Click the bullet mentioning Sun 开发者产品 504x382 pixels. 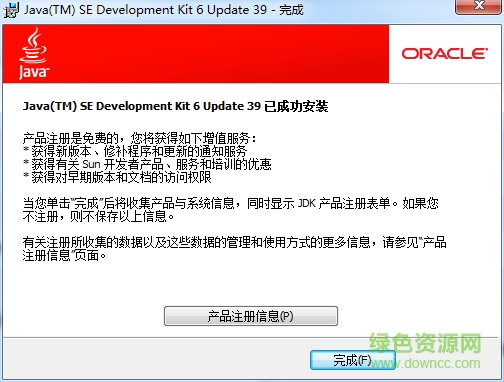coord(147,164)
